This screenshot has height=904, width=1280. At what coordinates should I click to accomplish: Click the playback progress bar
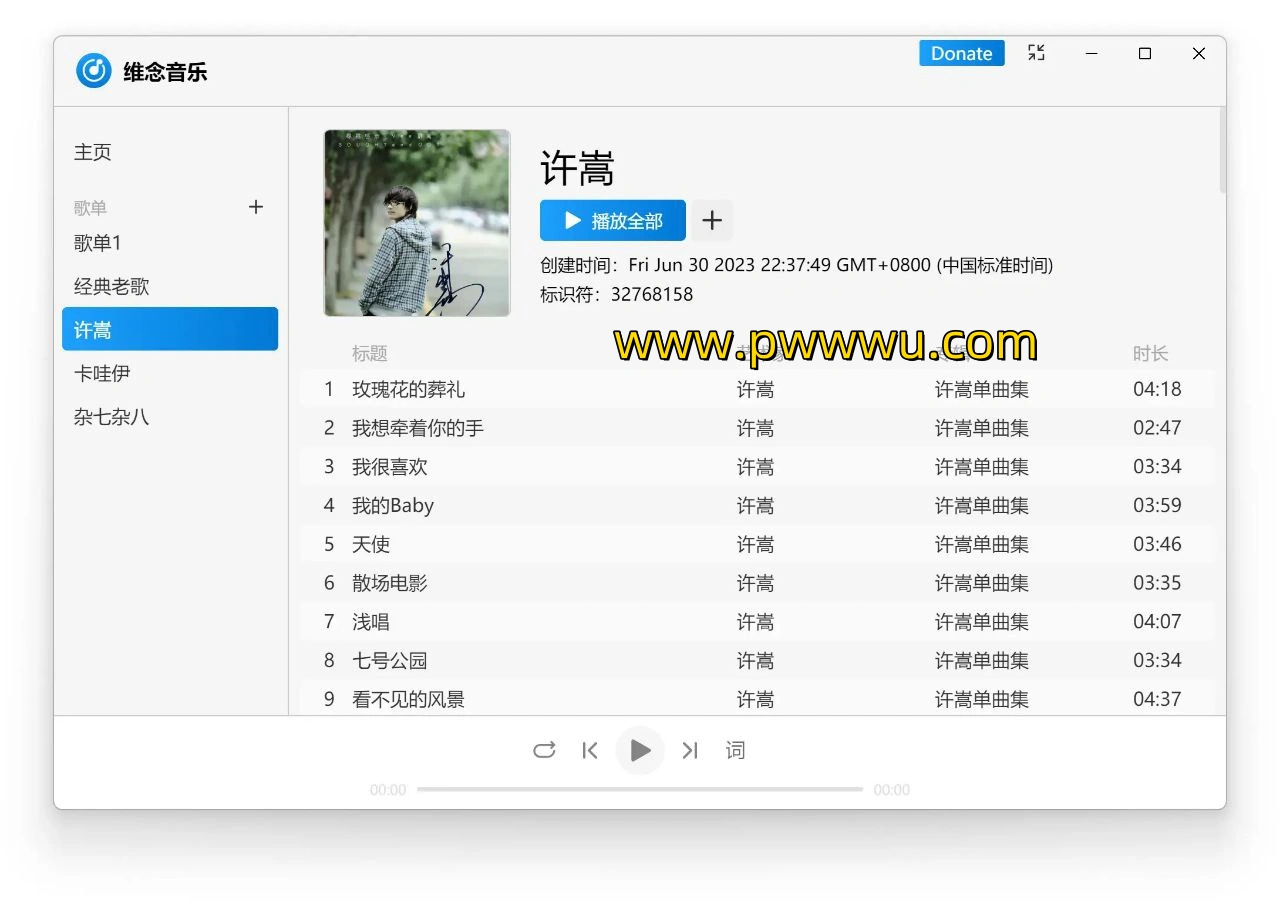point(640,789)
